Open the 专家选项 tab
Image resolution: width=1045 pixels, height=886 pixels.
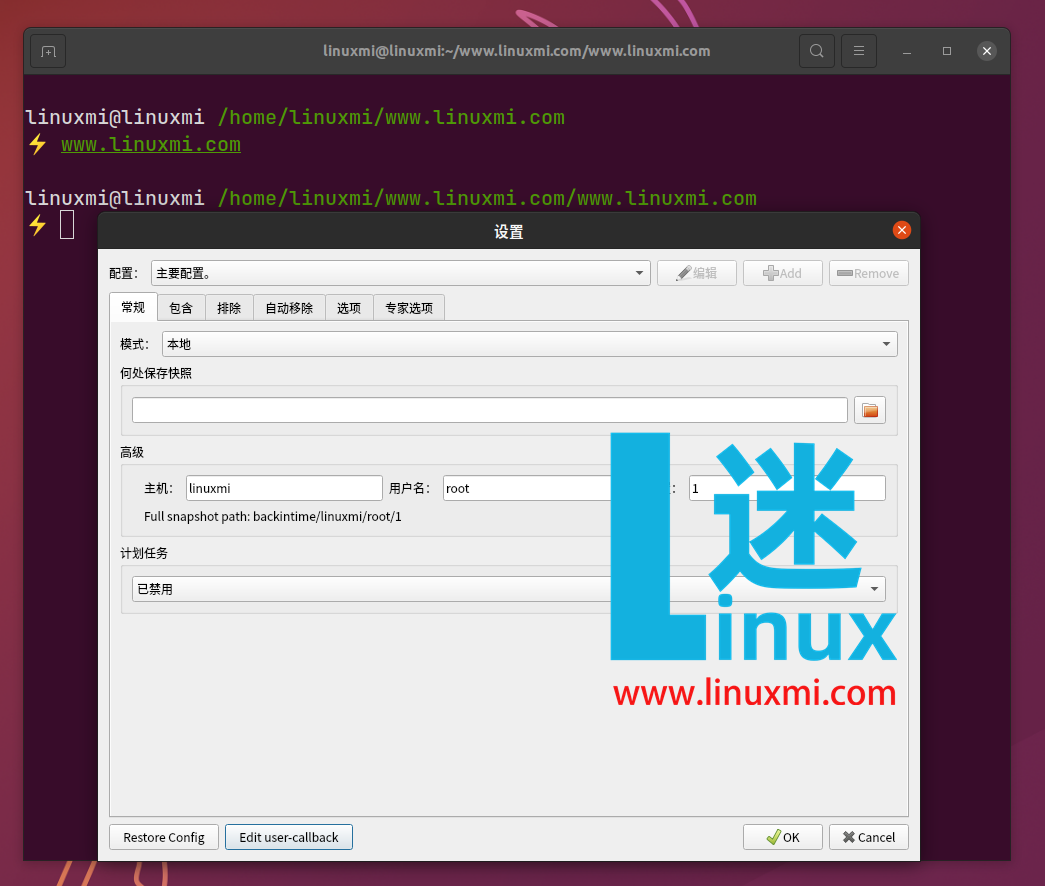[408, 307]
